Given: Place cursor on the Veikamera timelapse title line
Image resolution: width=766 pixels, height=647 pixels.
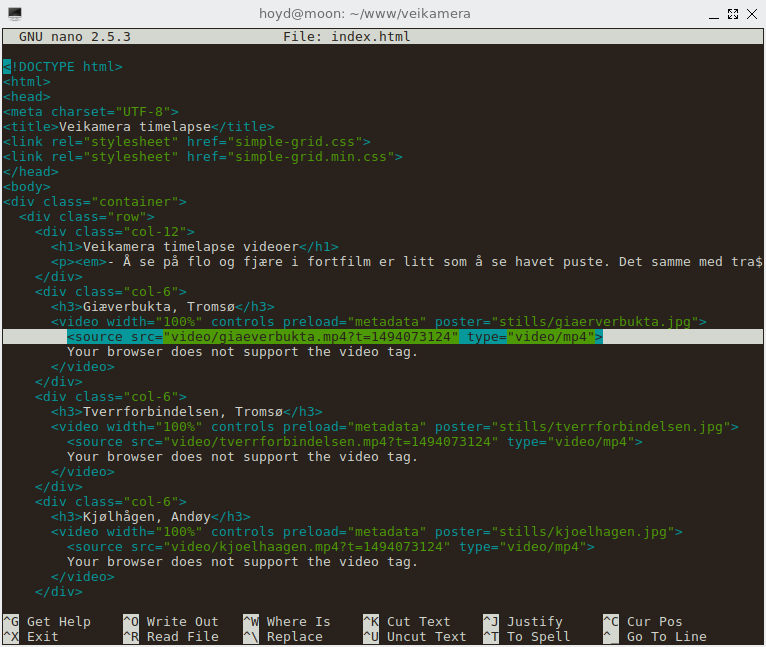Looking at the screenshot, I should (x=138, y=127).
